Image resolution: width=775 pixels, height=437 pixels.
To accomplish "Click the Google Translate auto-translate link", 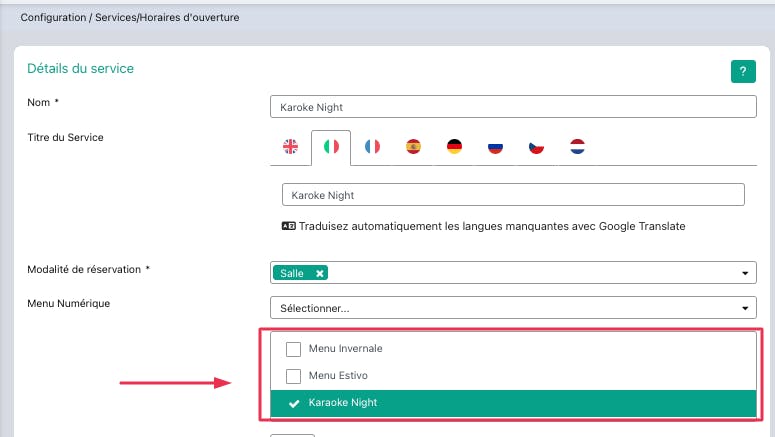I will point(492,226).
